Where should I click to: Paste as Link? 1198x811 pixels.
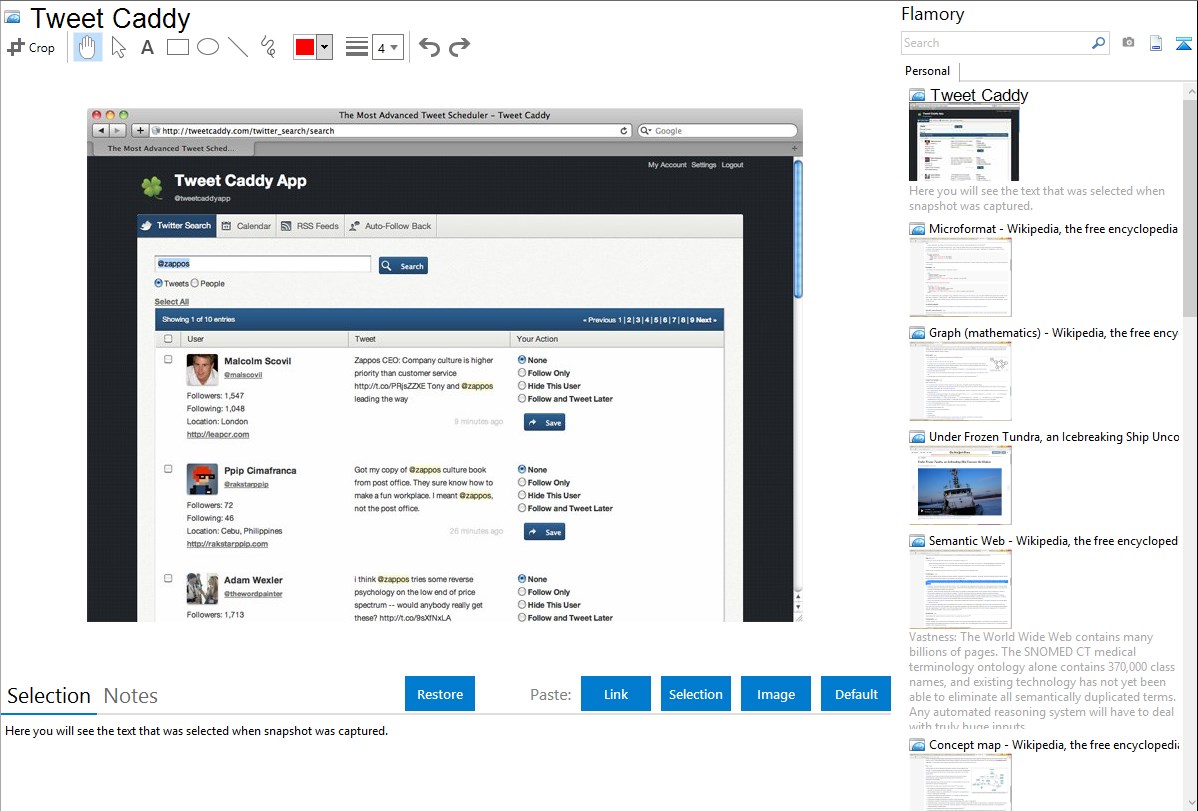616,693
